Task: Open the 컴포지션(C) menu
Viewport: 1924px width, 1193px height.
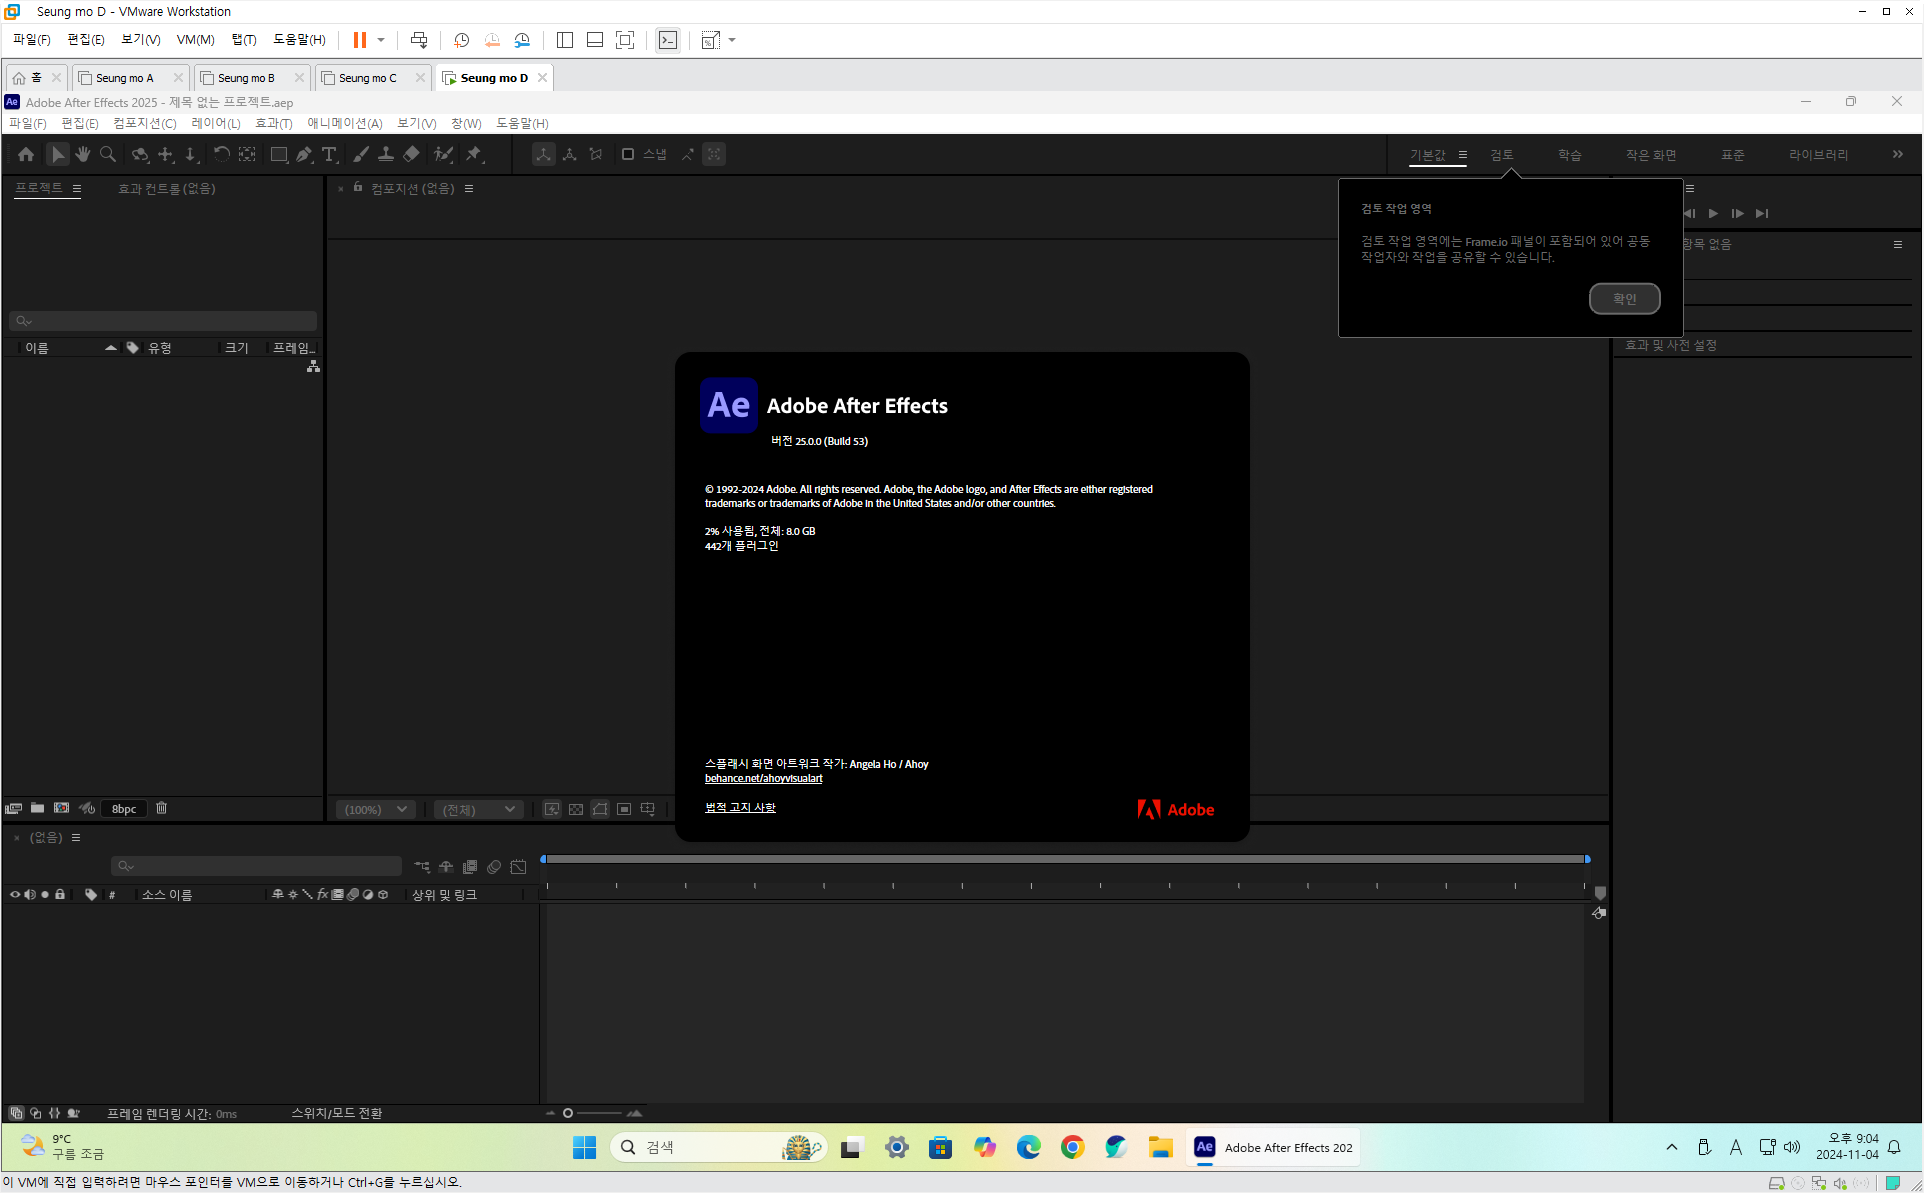Action: coord(144,123)
